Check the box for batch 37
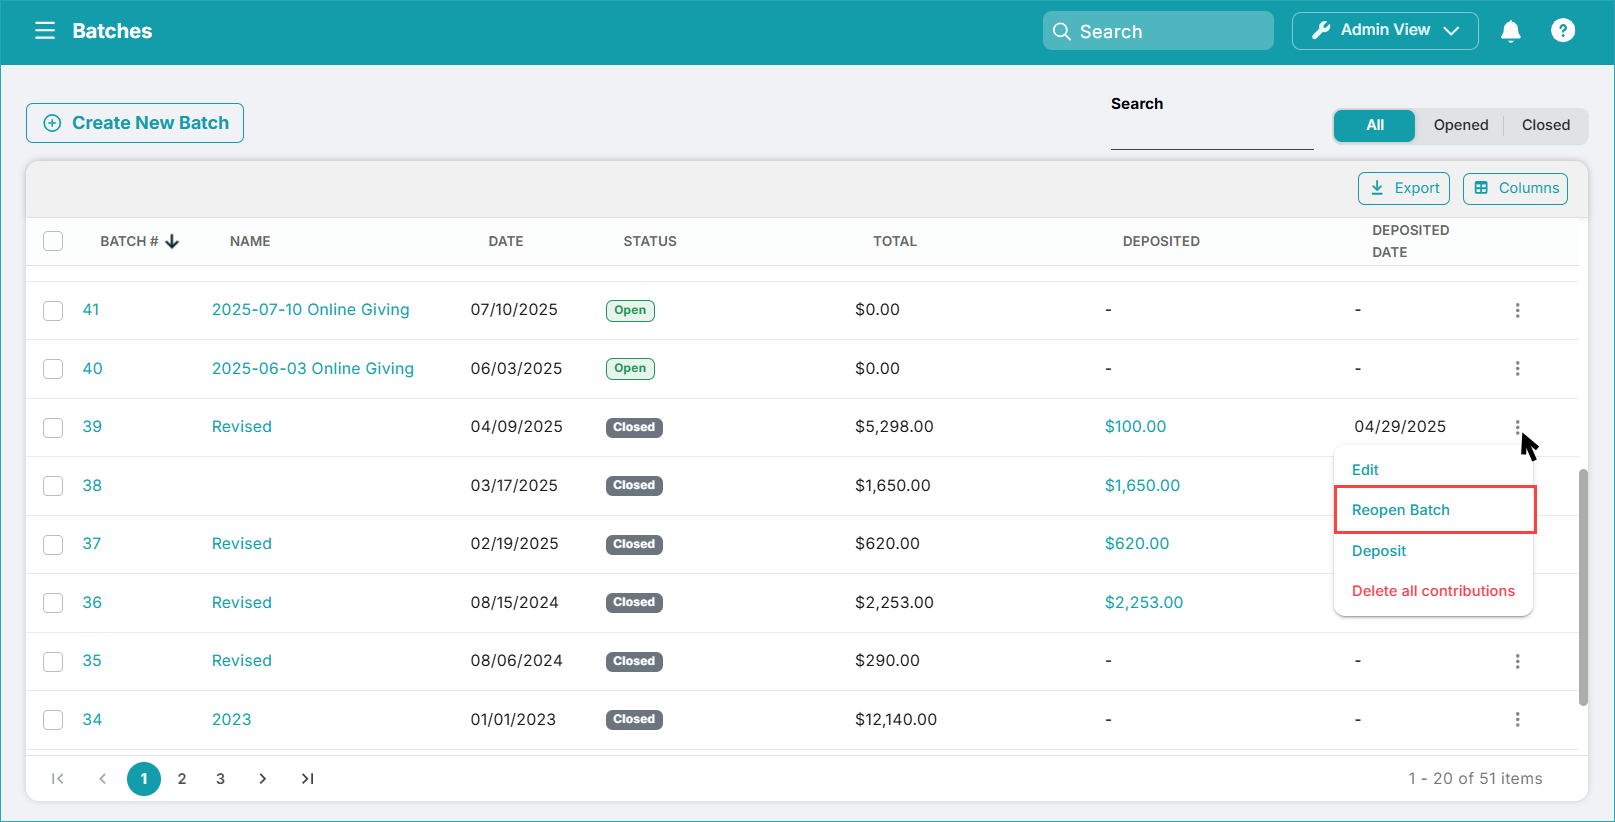This screenshot has width=1615, height=822. (x=53, y=544)
